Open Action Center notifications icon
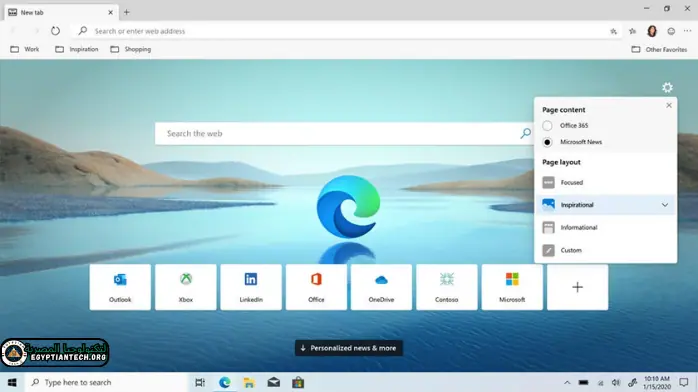 (684, 382)
